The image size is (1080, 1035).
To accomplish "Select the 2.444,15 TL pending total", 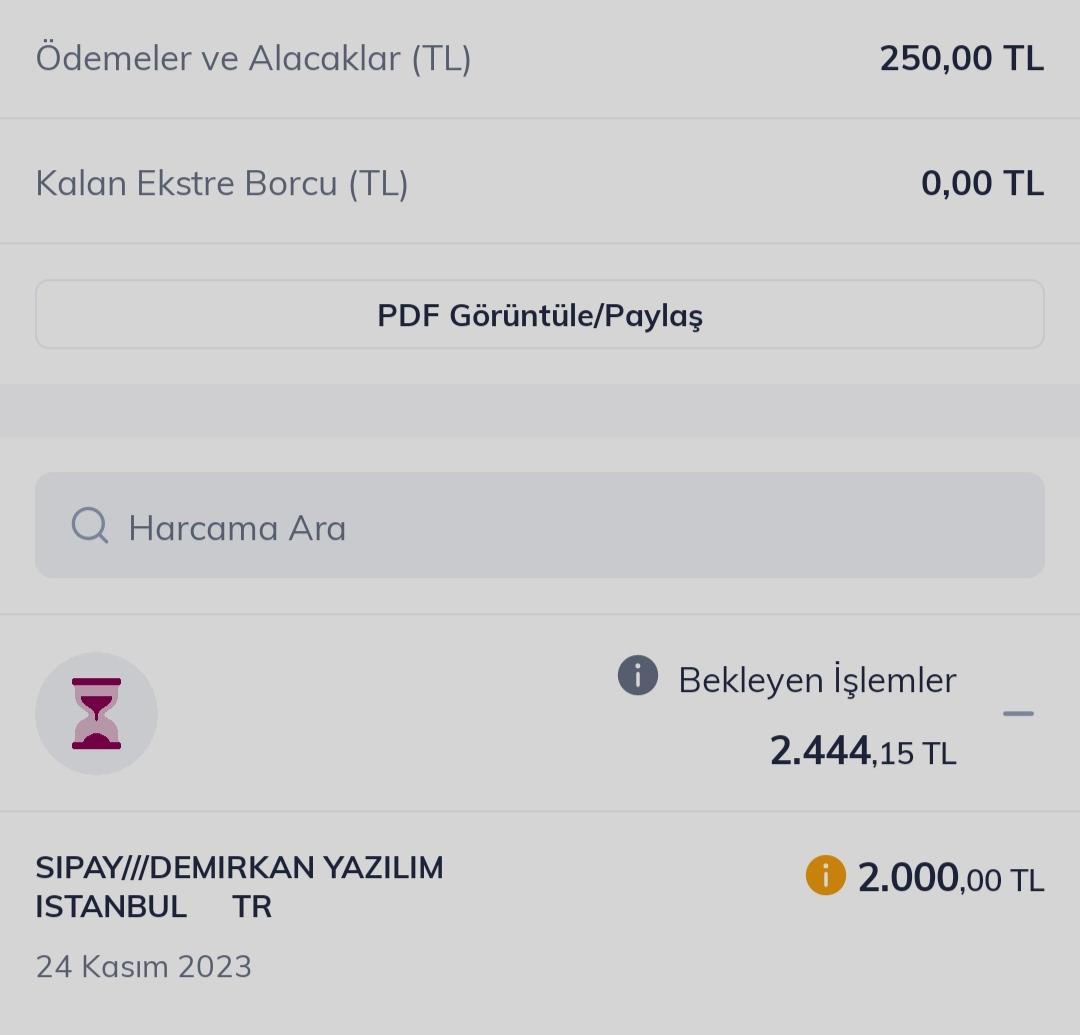I will click(x=863, y=751).
